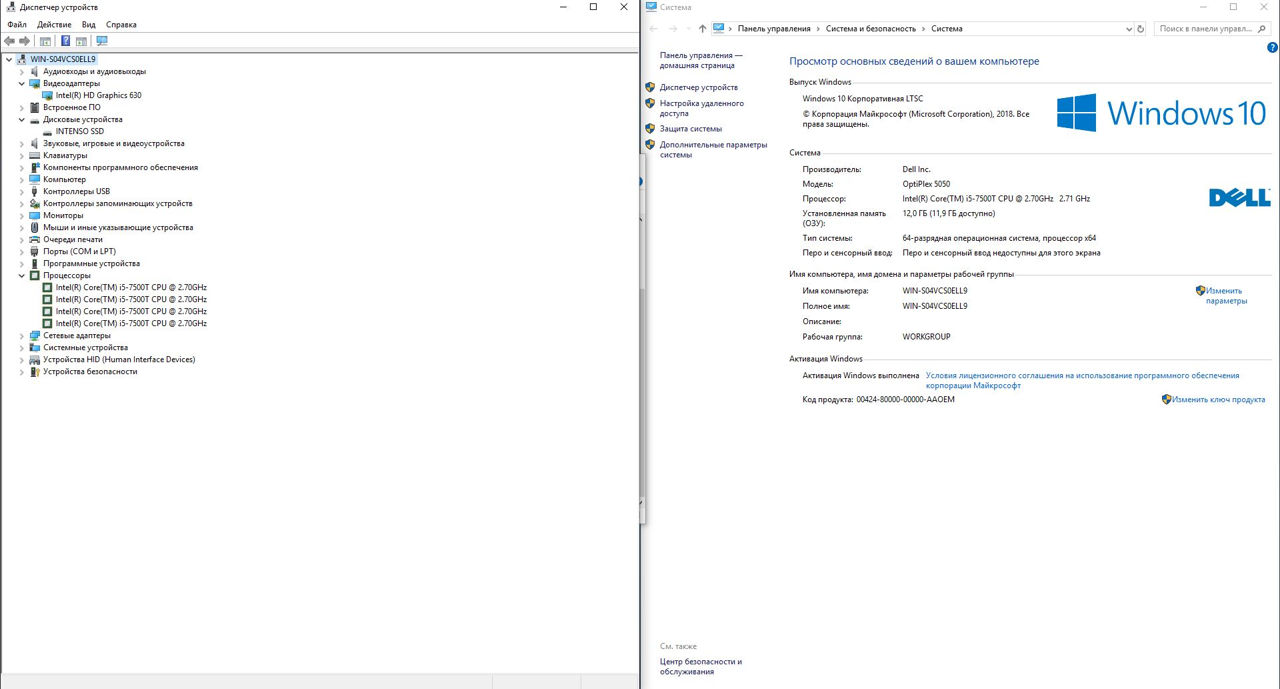Click the up-arrow navigation button in System window
Viewport: 1280px width, 689px height.
(702, 29)
